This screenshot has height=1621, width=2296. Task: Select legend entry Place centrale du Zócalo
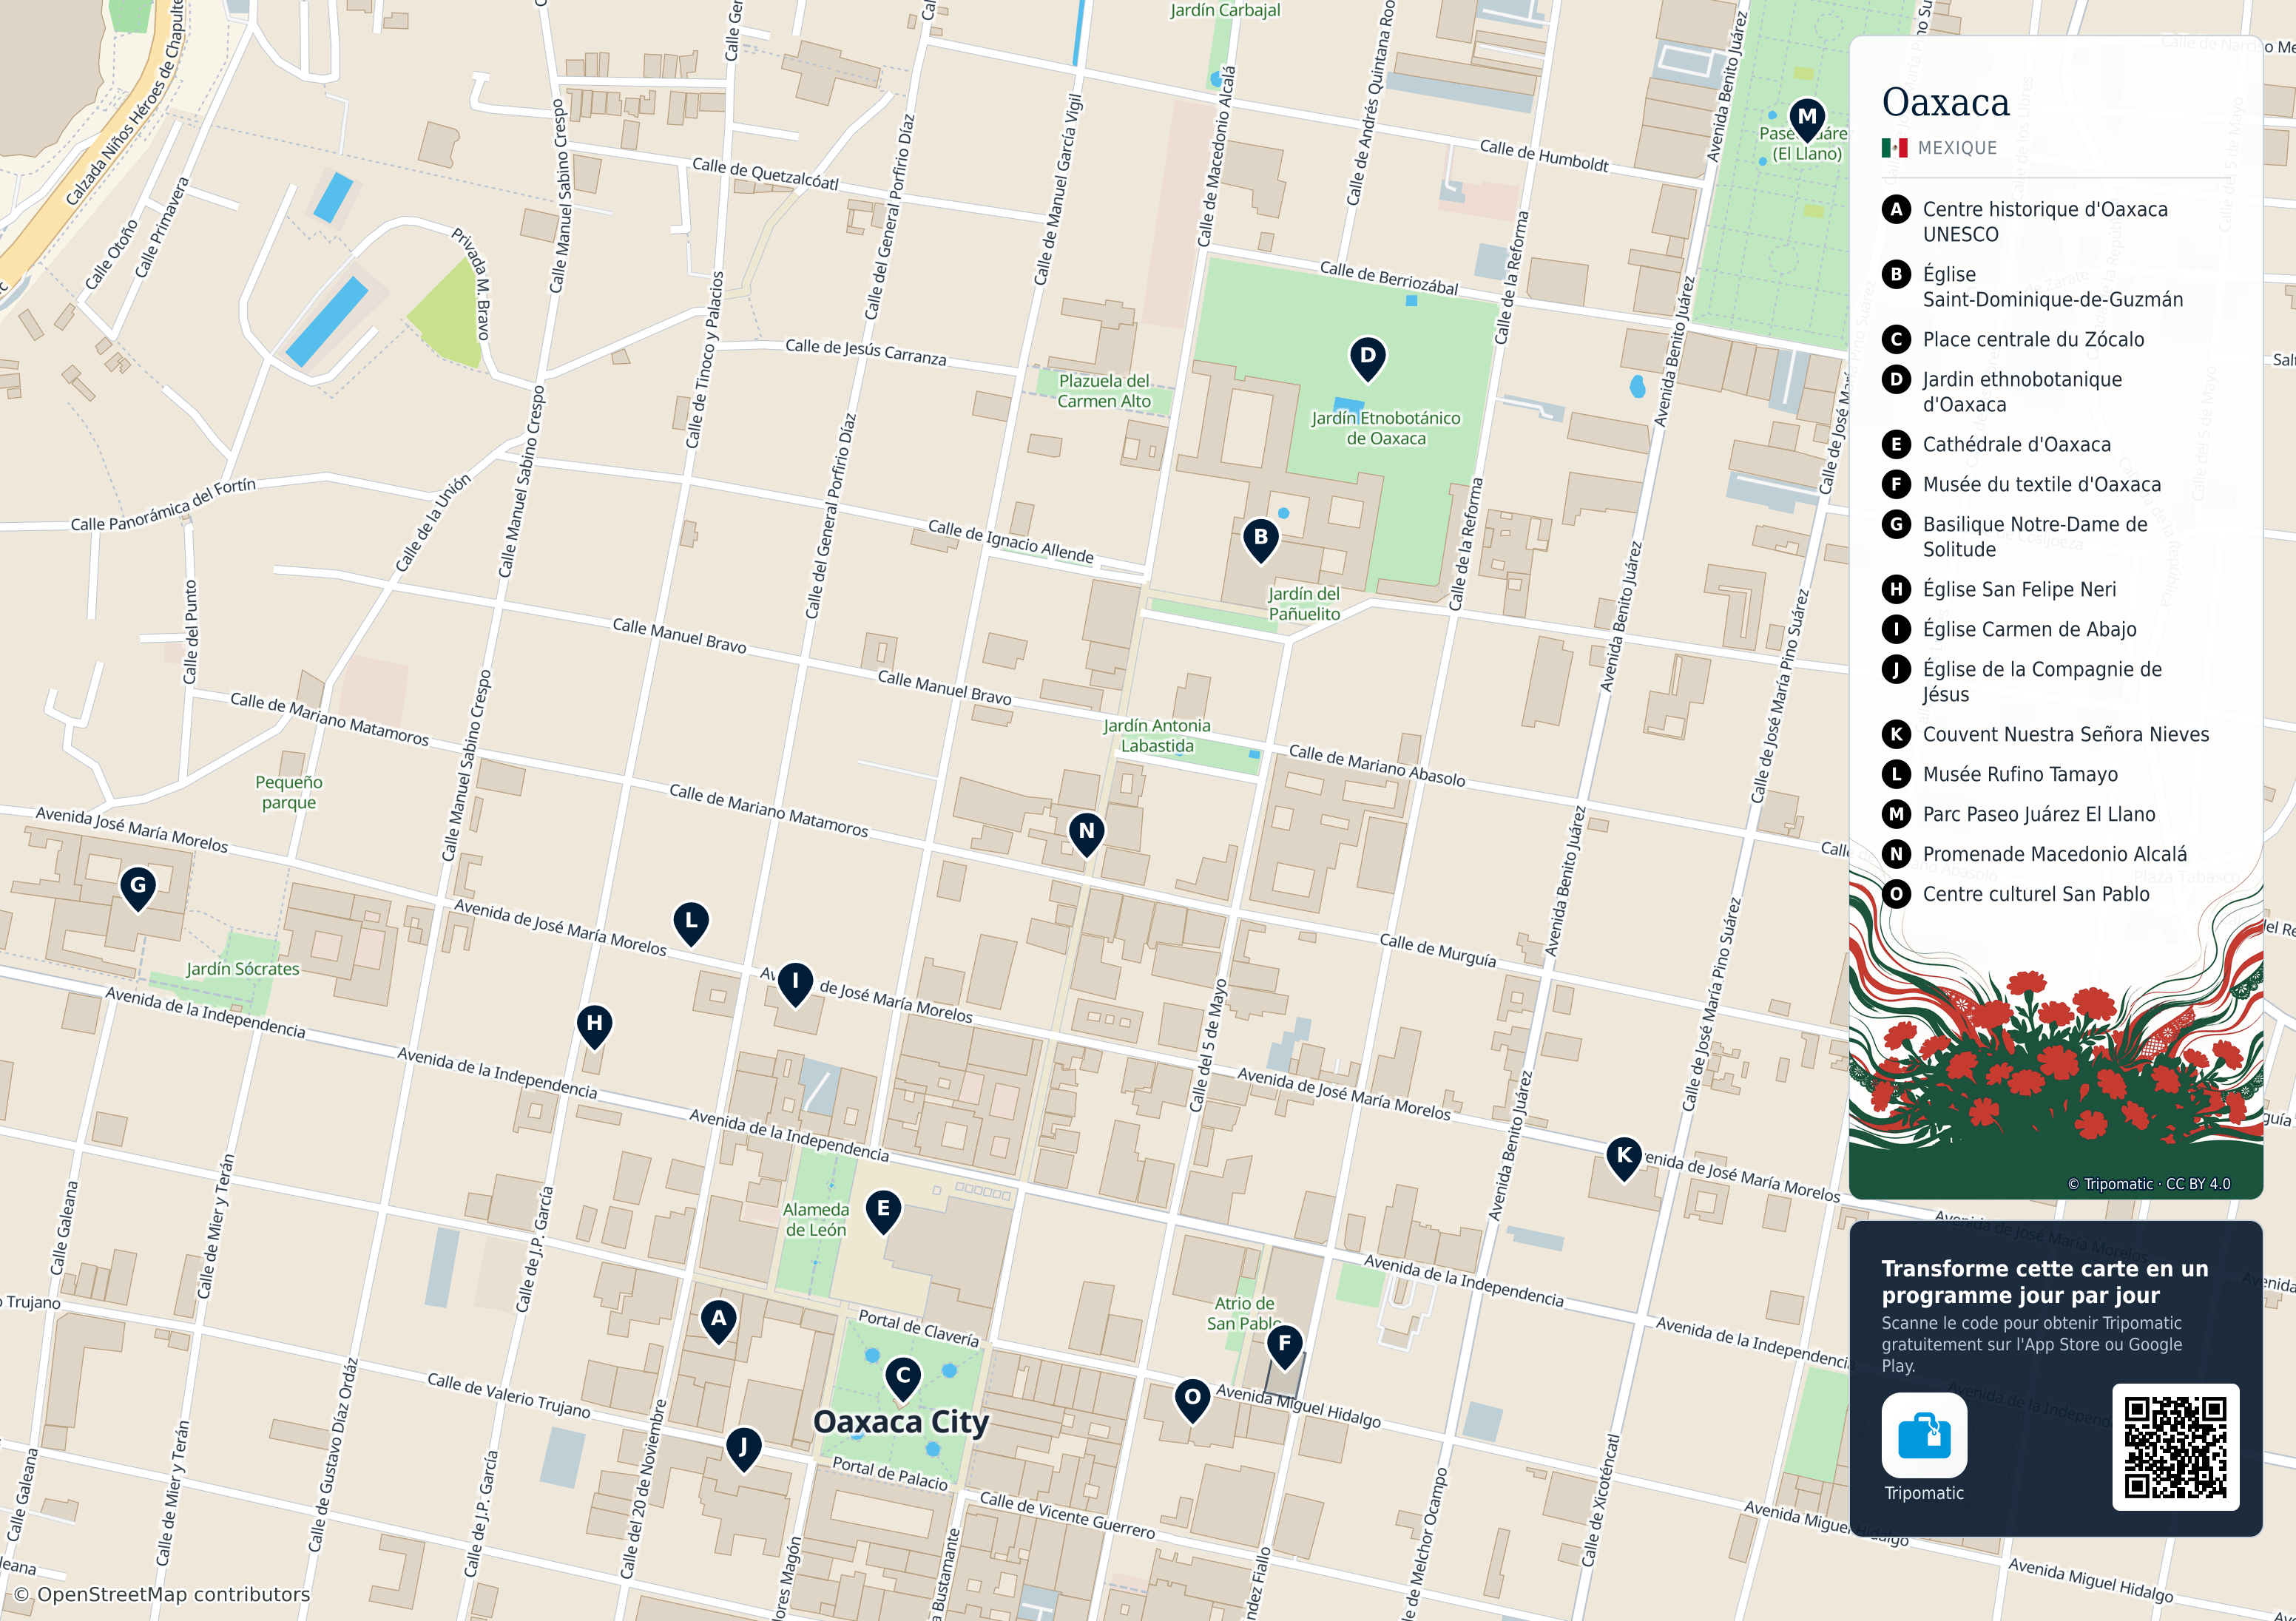click(x=2013, y=340)
